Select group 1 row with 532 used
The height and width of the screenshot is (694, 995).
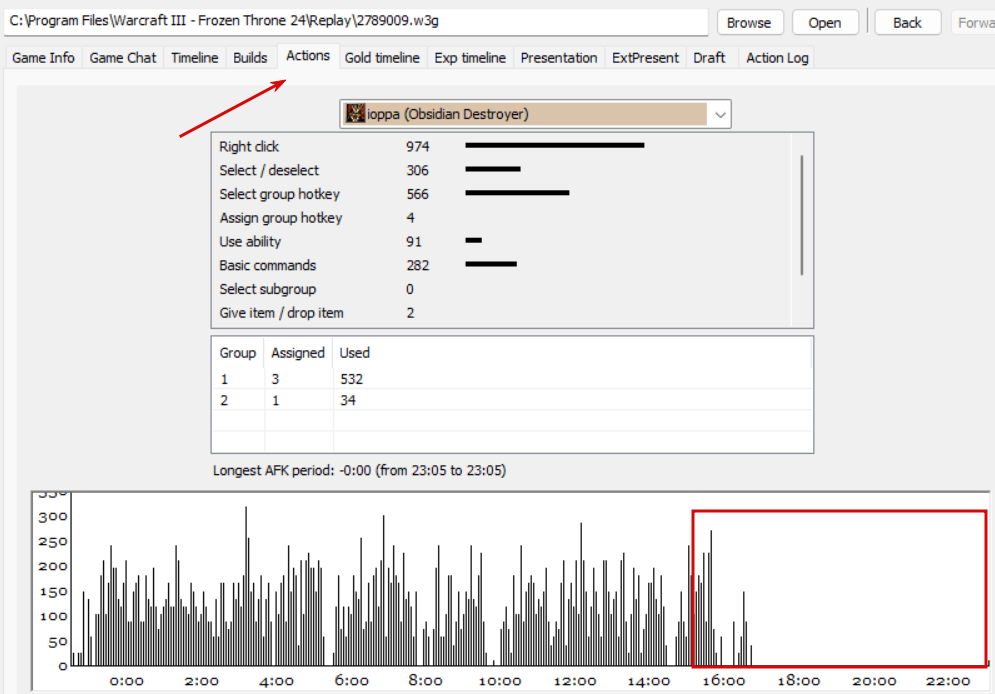click(x=512, y=379)
